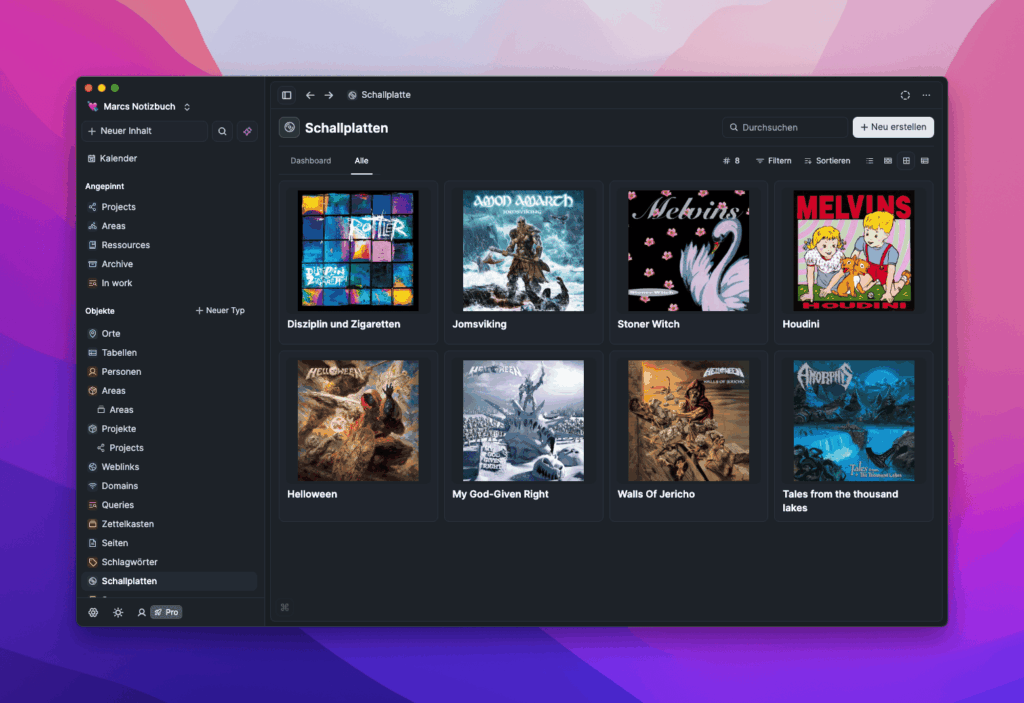The width and height of the screenshot is (1024, 703).
Task: Focus the Durchsuchen search field
Action: 785,127
